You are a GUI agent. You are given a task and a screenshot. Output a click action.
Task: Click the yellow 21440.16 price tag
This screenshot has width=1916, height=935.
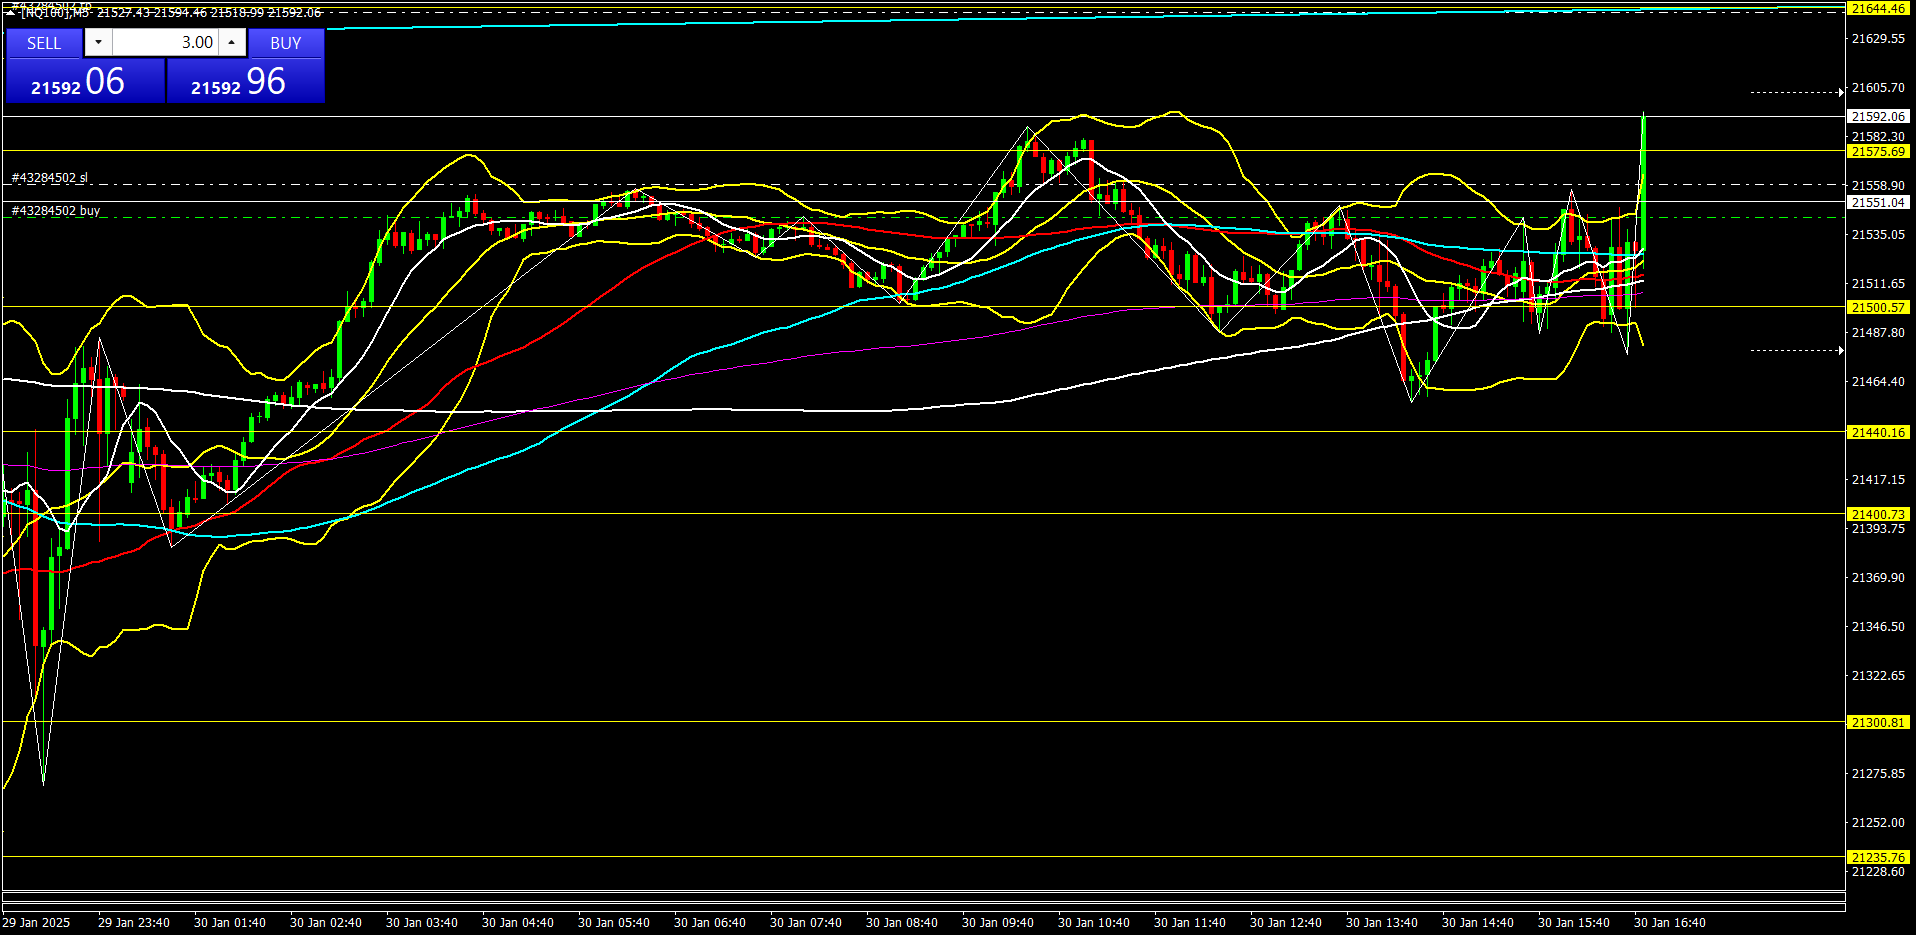1877,433
